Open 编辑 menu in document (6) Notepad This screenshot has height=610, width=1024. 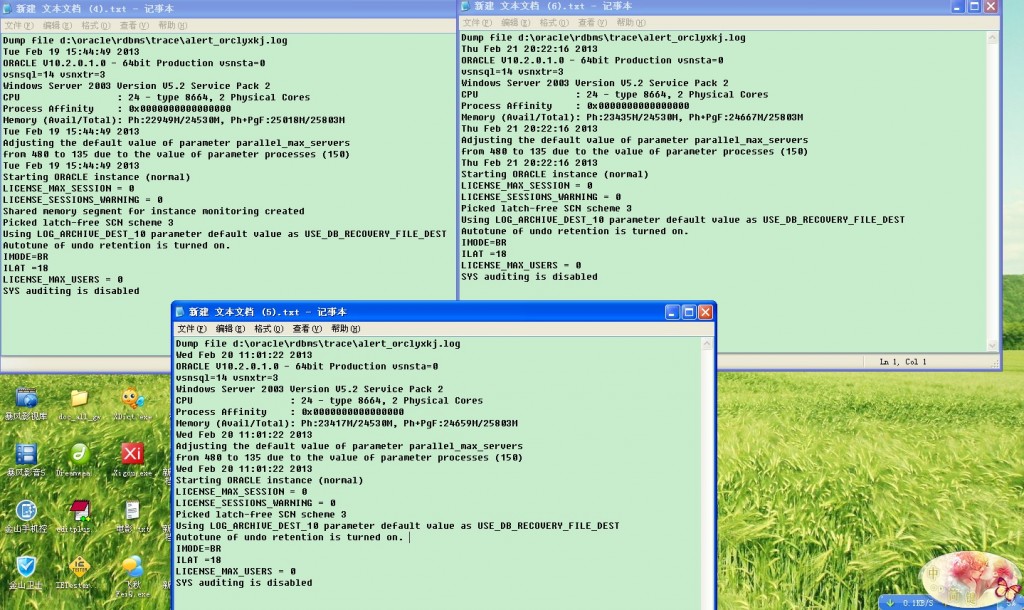point(515,23)
